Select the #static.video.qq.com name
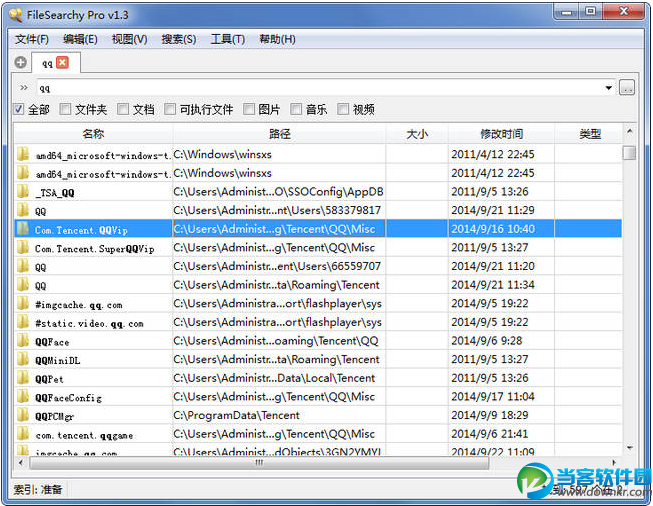This screenshot has height=506, width=653. coord(89,324)
